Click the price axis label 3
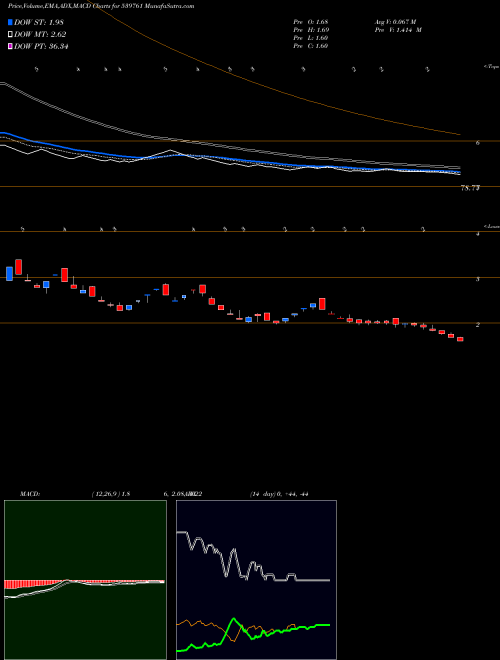500x660 pixels. (478, 279)
